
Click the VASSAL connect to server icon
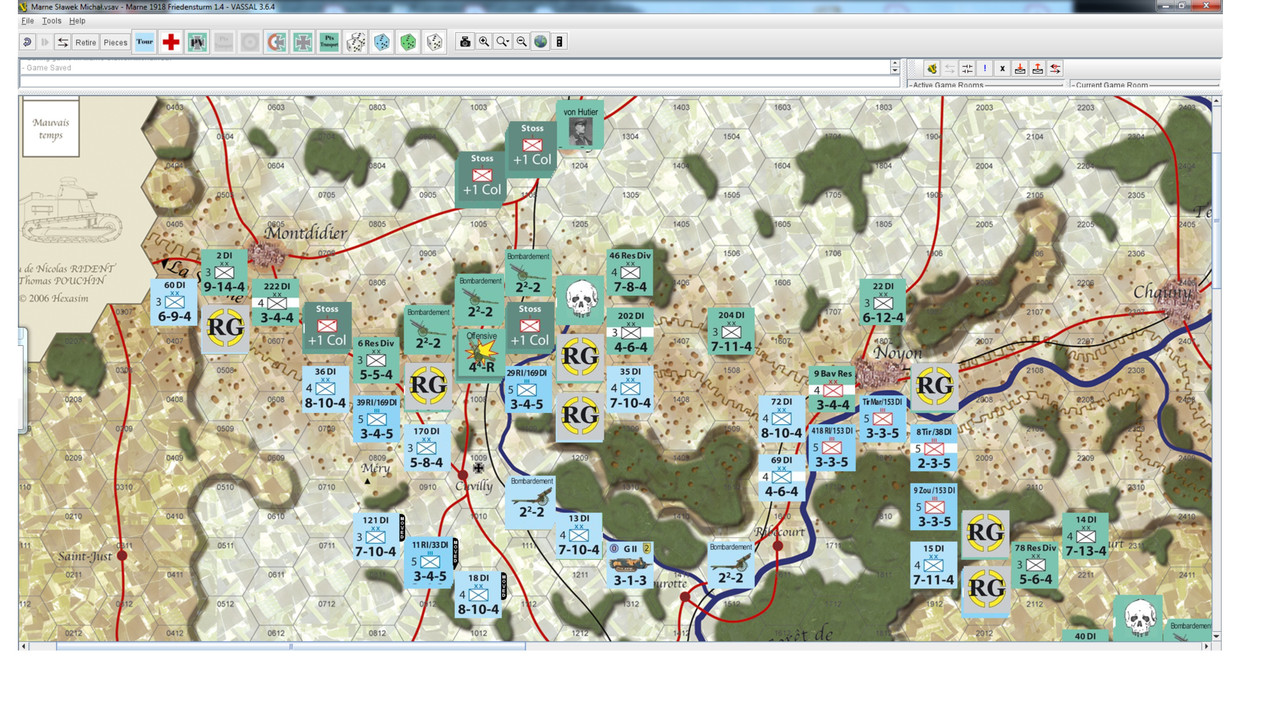tap(931, 68)
